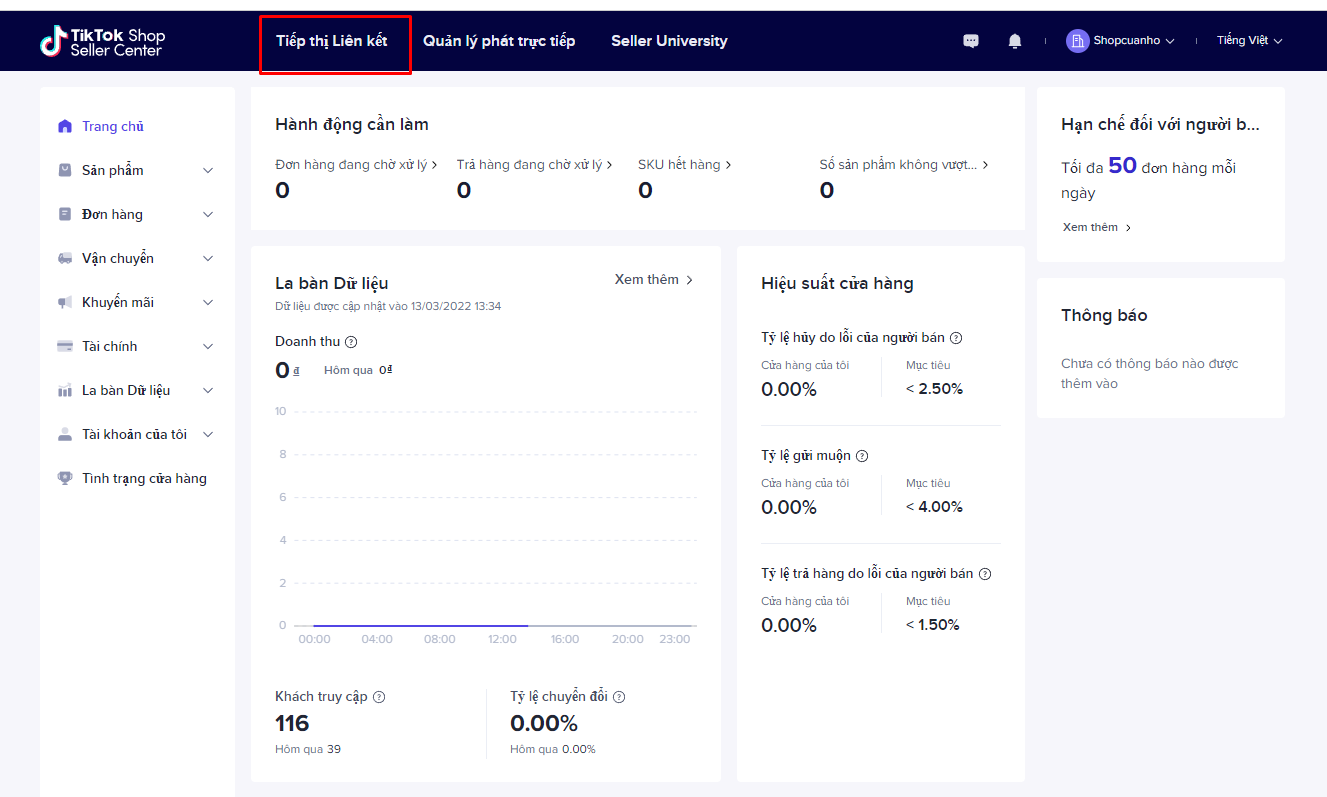The image size is (1327, 797).
Task: Expand the Đơn hàng menu chevron
Action: tap(208, 215)
